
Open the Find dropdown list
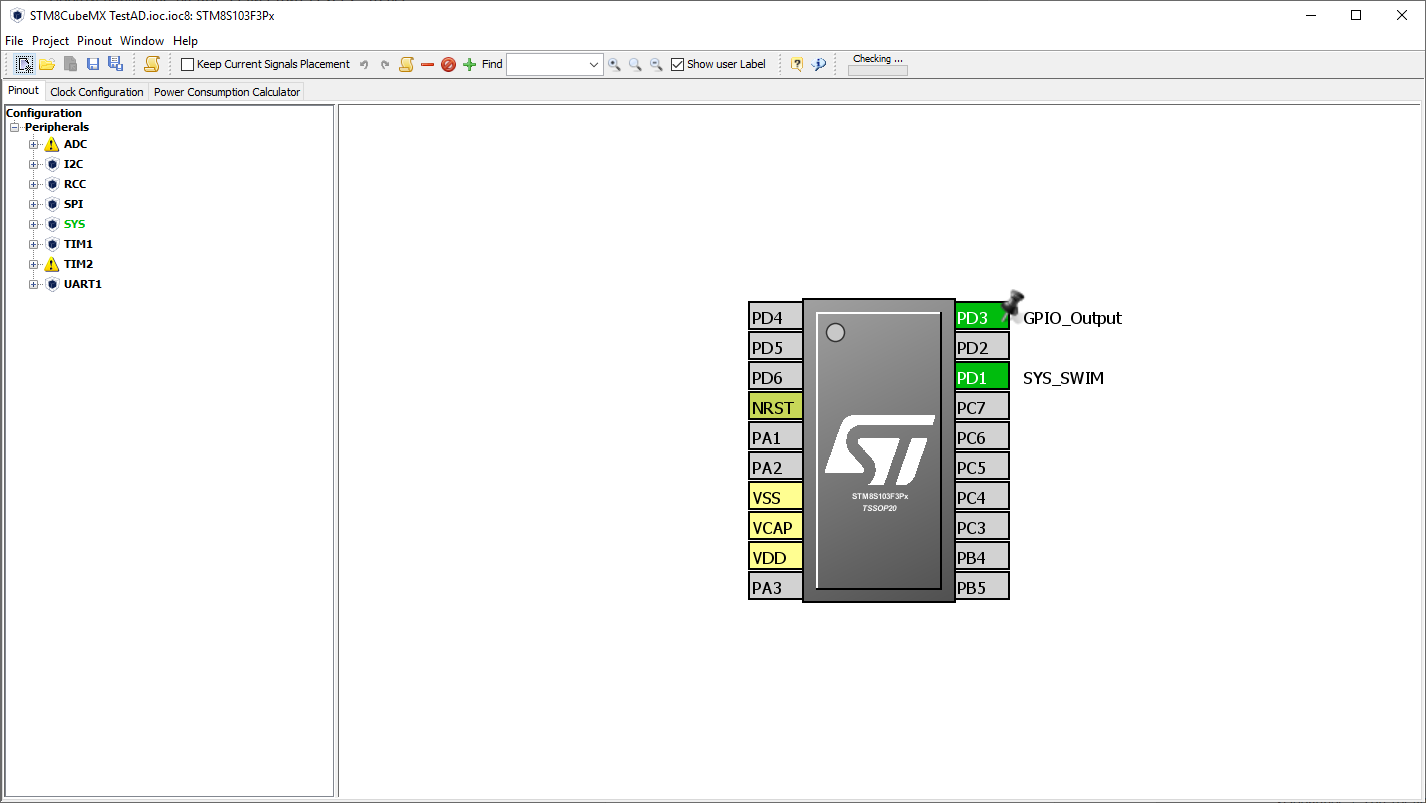tap(594, 64)
